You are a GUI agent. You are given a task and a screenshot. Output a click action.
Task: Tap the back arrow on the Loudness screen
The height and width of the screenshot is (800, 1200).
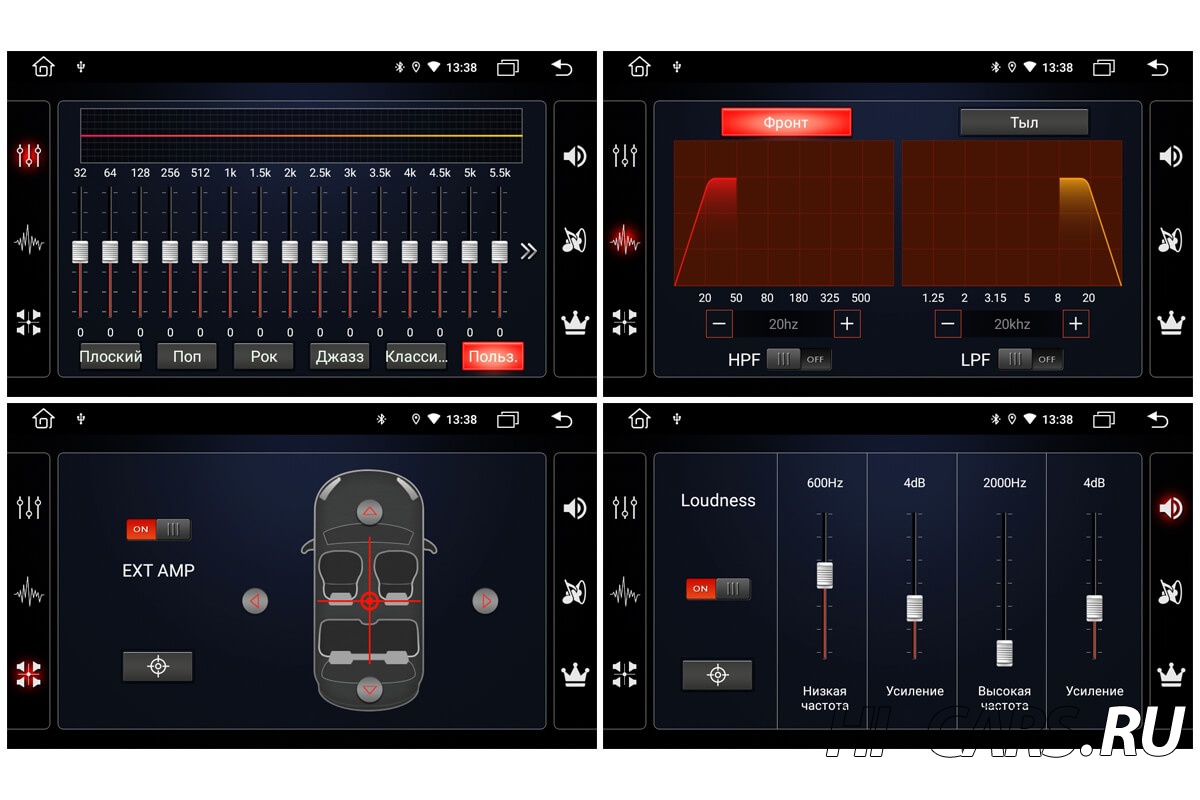point(1158,419)
